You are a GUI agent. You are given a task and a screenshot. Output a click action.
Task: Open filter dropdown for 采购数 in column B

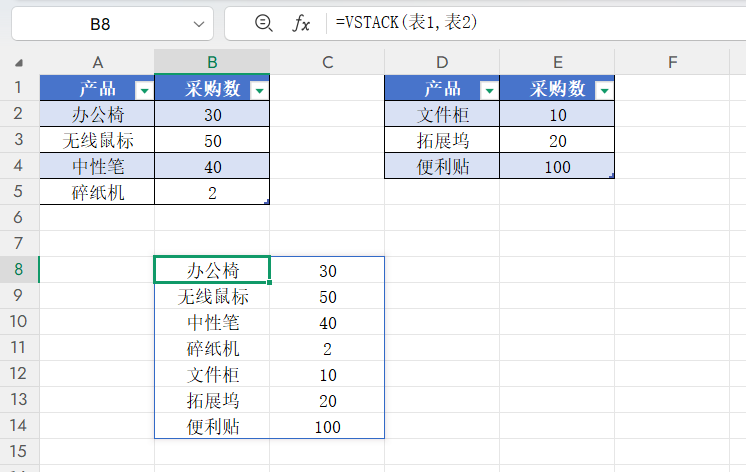tap(259, 90)
